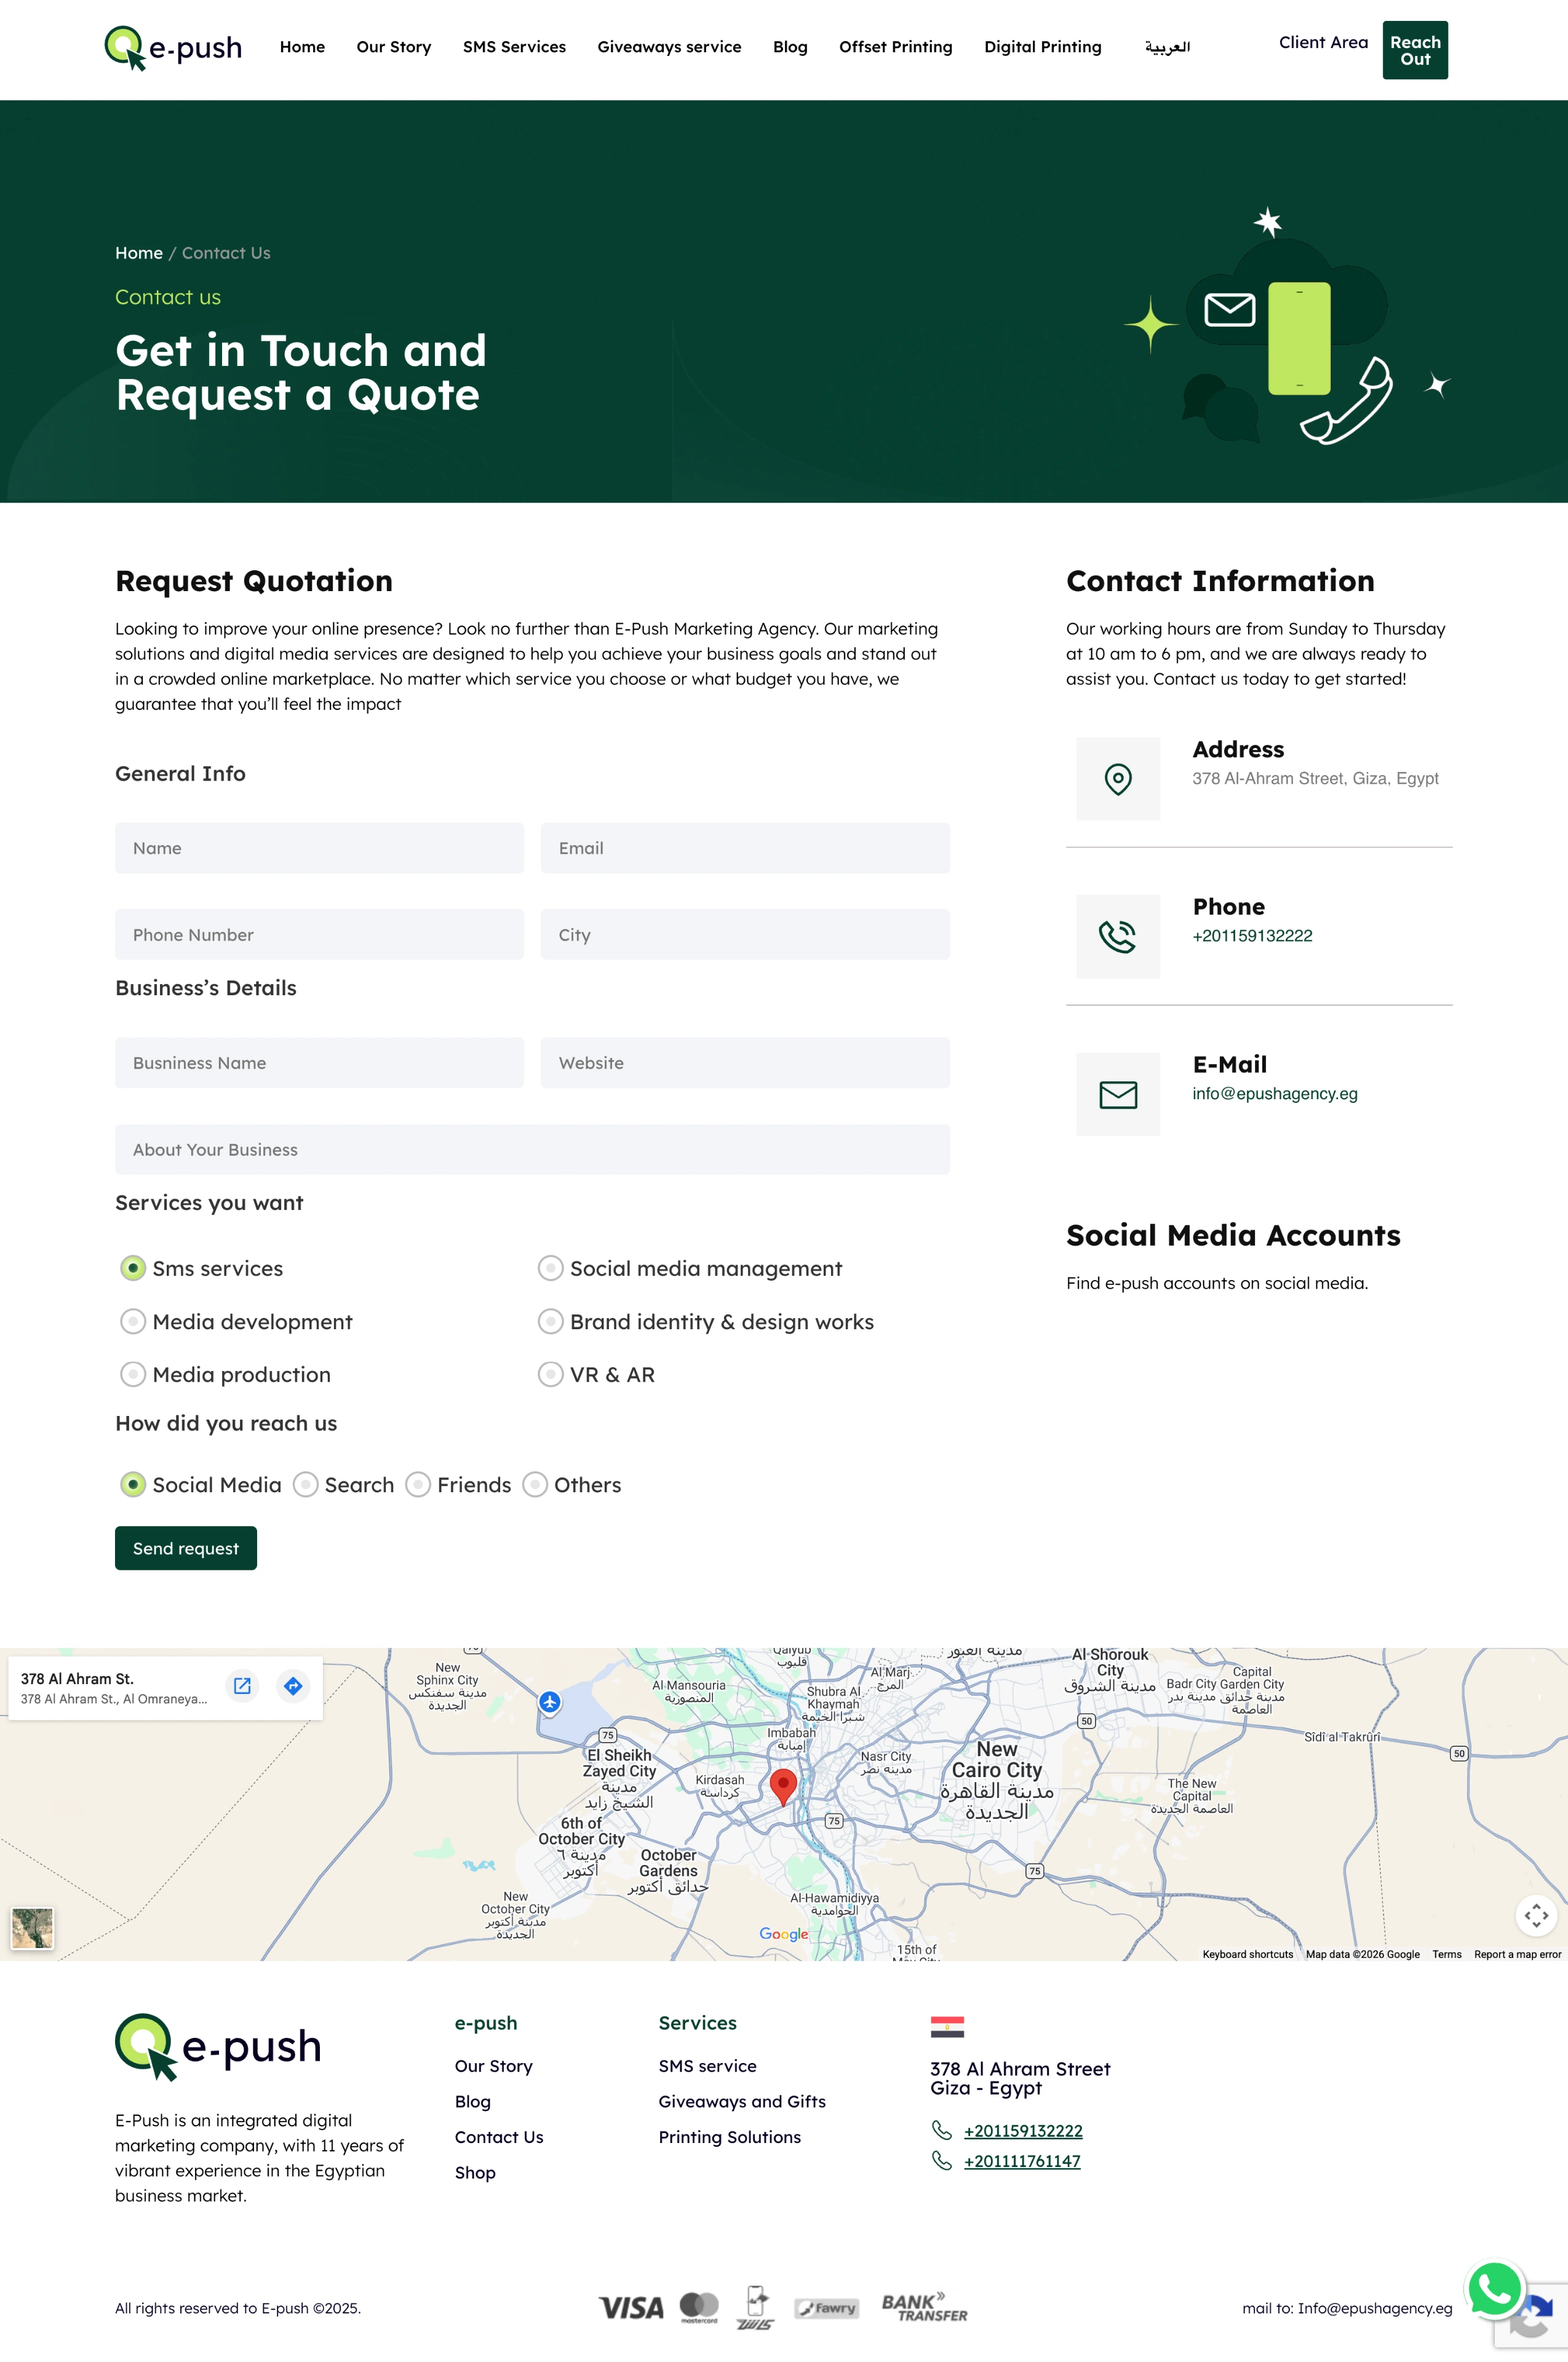This screenshot has height=2362, width=1568.
Task: Go to Our Story in the navigation
Action: pyautogui.click(x=394, y=47)
